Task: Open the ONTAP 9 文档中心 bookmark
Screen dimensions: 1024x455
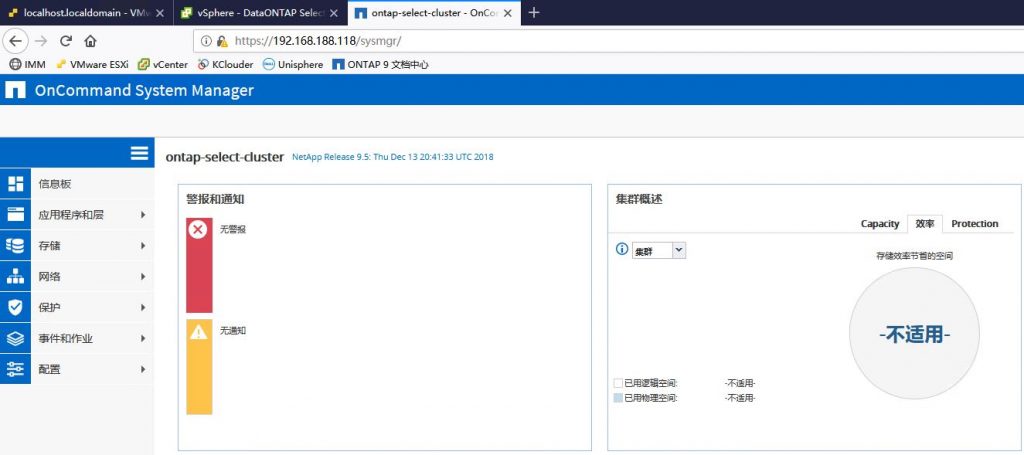Action: 380,65
